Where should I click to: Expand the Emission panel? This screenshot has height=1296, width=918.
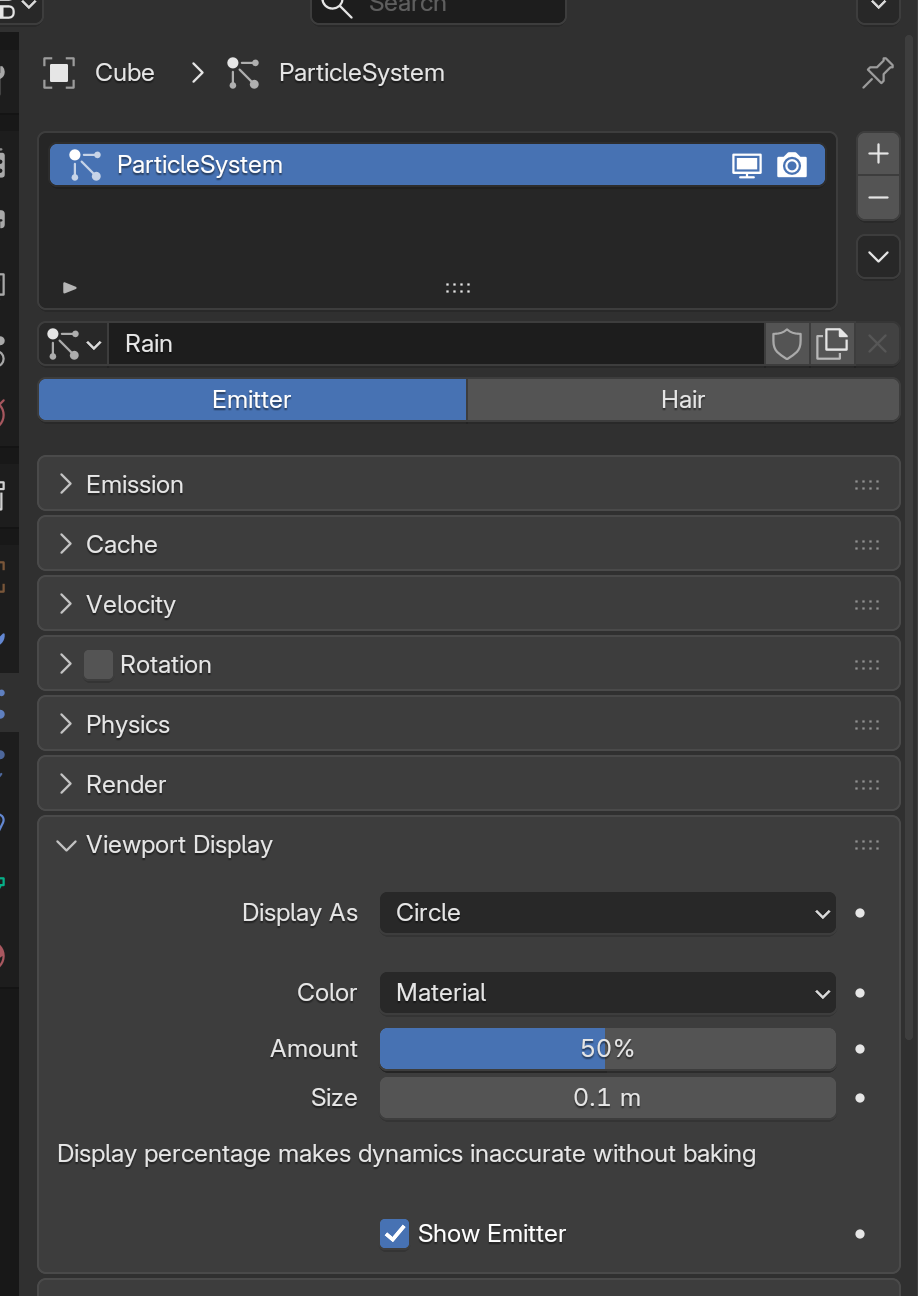66,485
